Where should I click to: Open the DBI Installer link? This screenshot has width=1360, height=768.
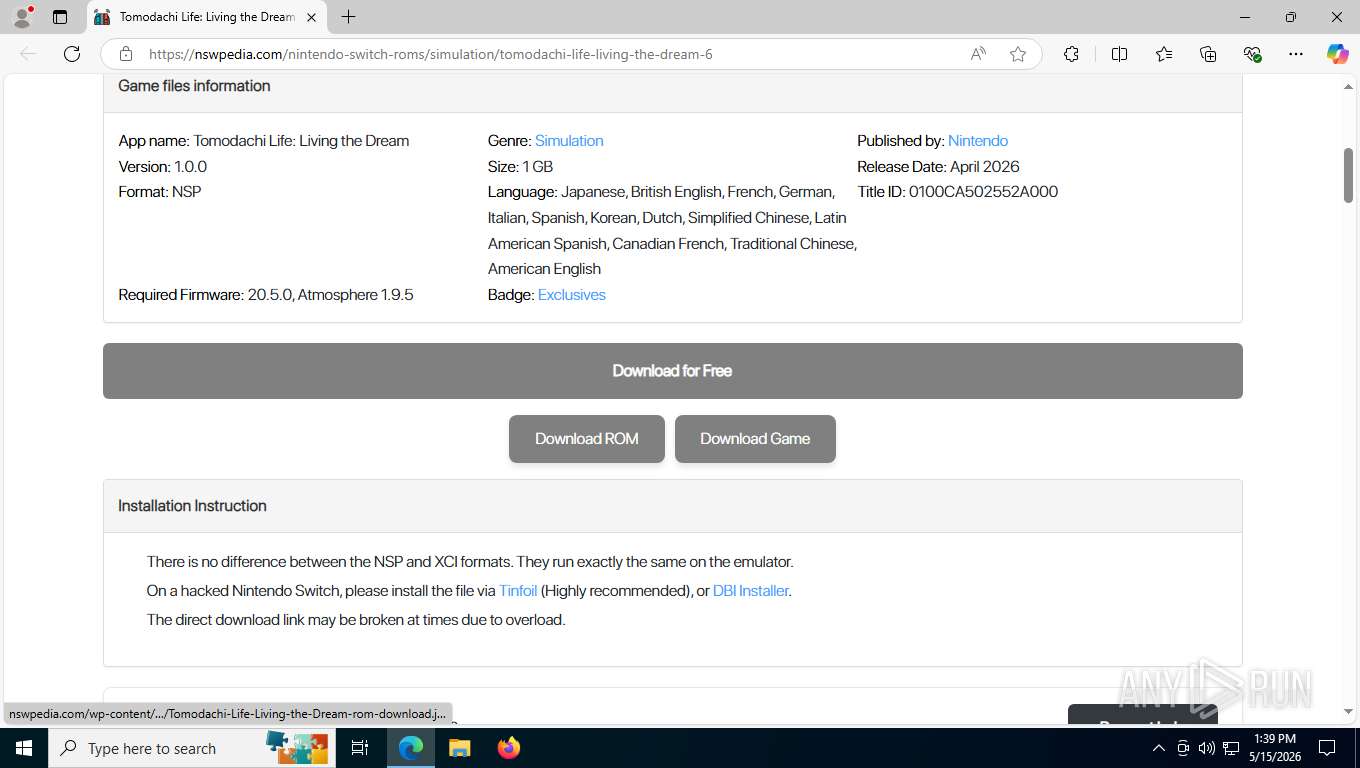[x=751, y=591]
